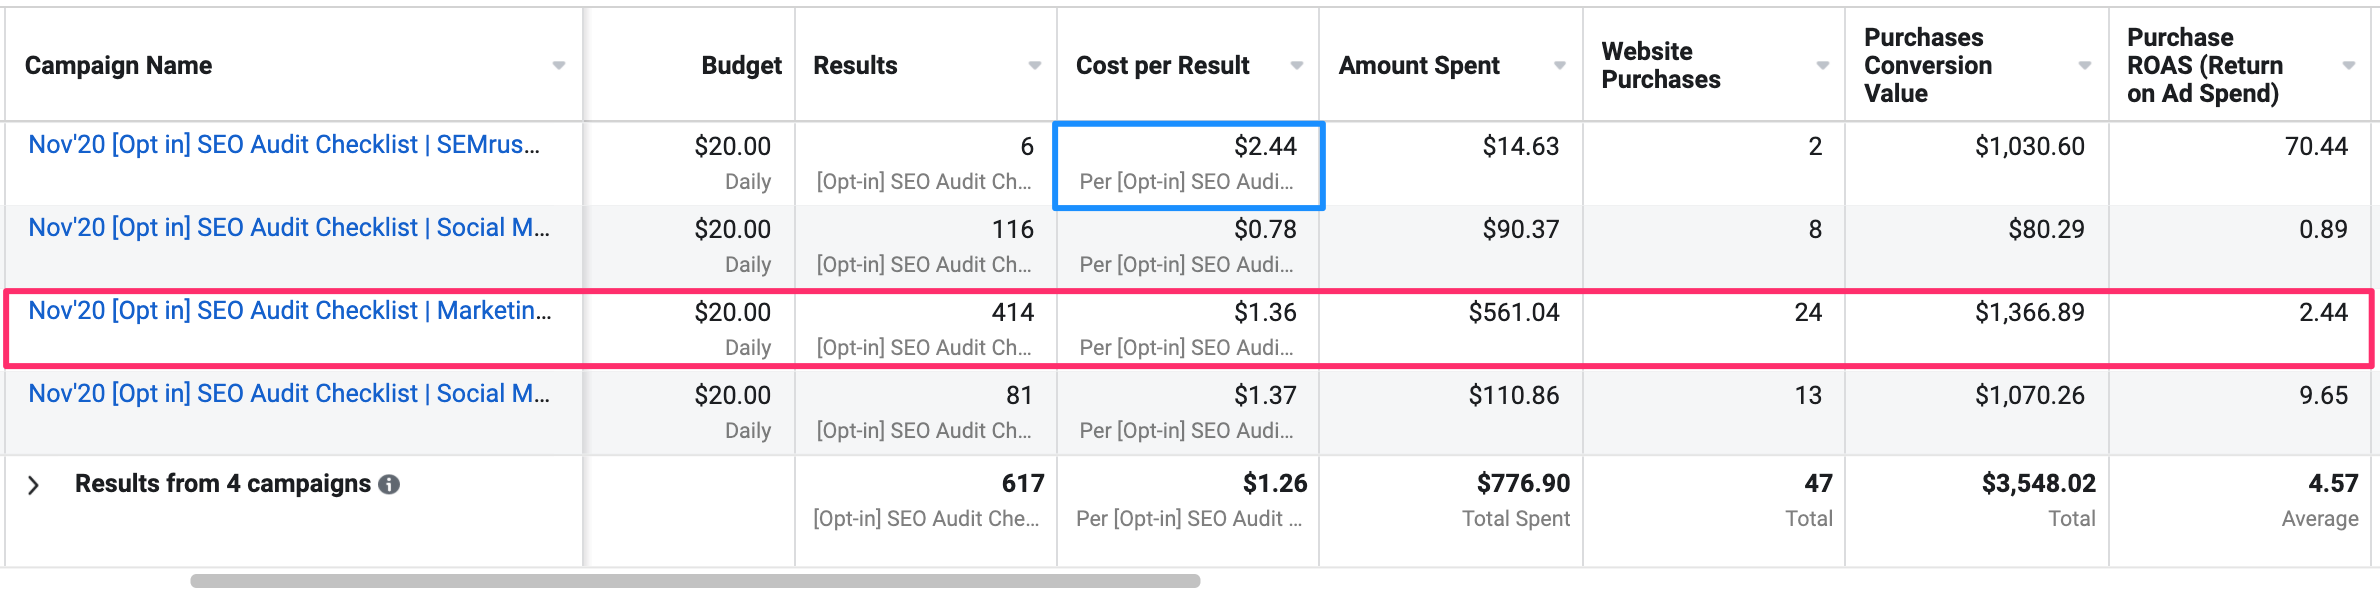This screenshot has width=2380, height=600.
Task: Click the 414 results value
Action: (x=1012, y=313)
